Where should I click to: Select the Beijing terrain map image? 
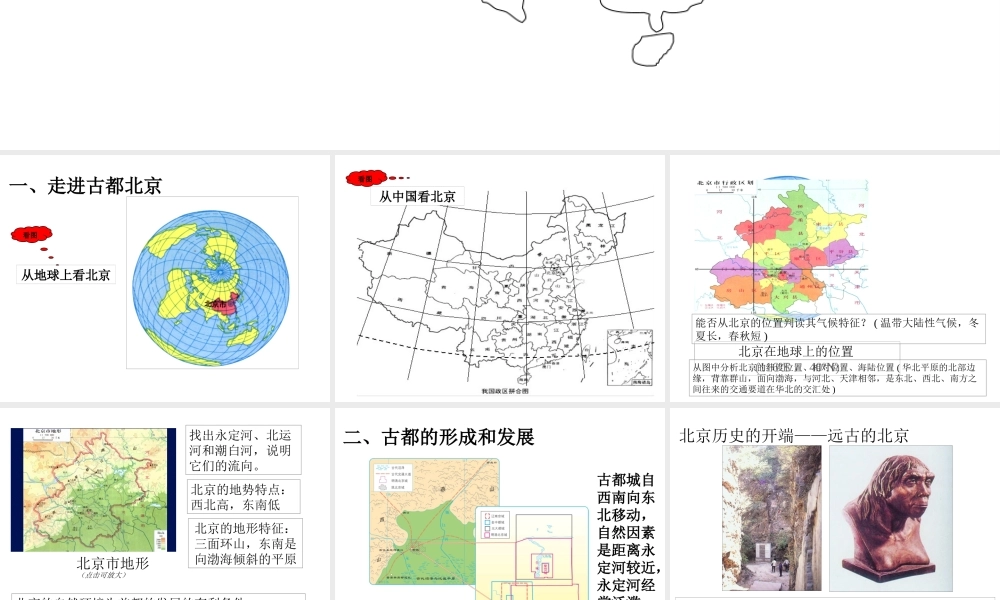click(93, 490)
